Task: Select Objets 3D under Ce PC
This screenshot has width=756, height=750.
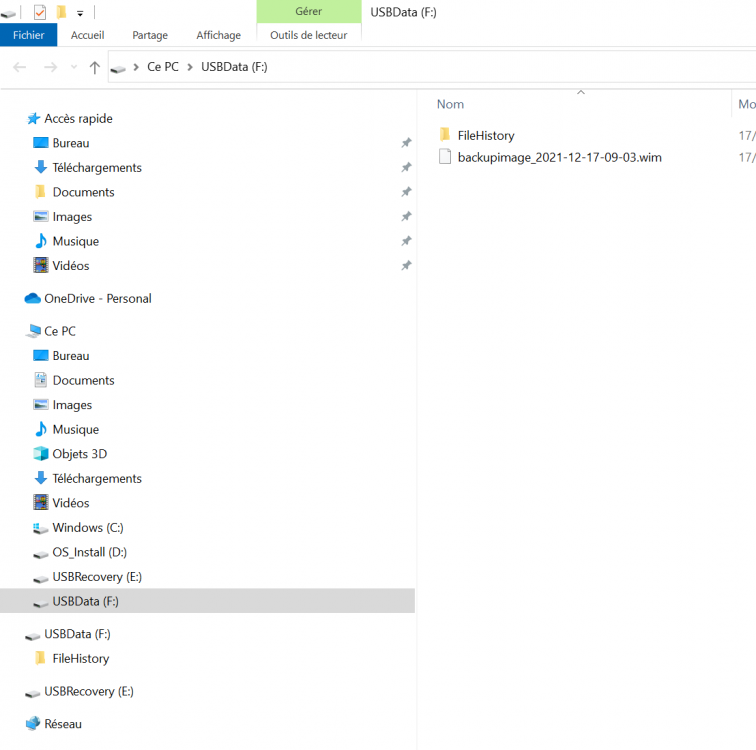Action: click(79, 454)
